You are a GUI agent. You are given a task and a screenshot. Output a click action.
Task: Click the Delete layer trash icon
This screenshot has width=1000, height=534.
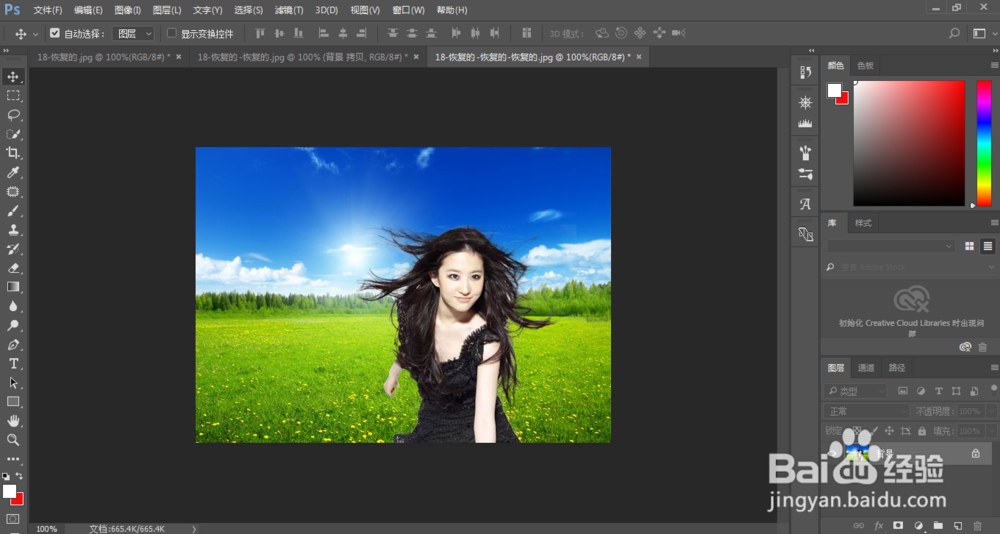pyautogui.click(x=978, y=525)
